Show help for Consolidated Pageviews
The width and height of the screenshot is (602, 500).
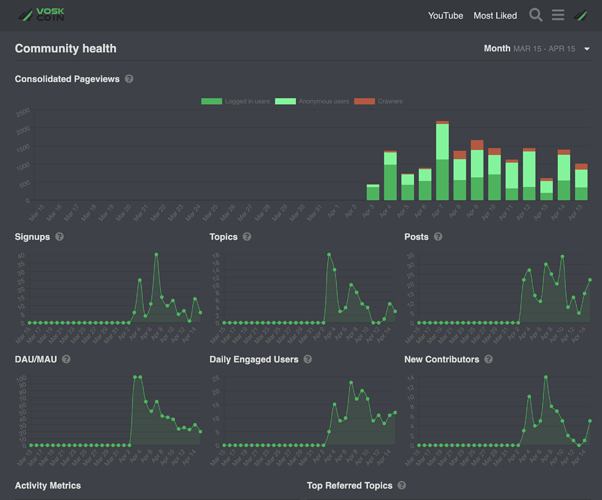click(x=129, y=79)
